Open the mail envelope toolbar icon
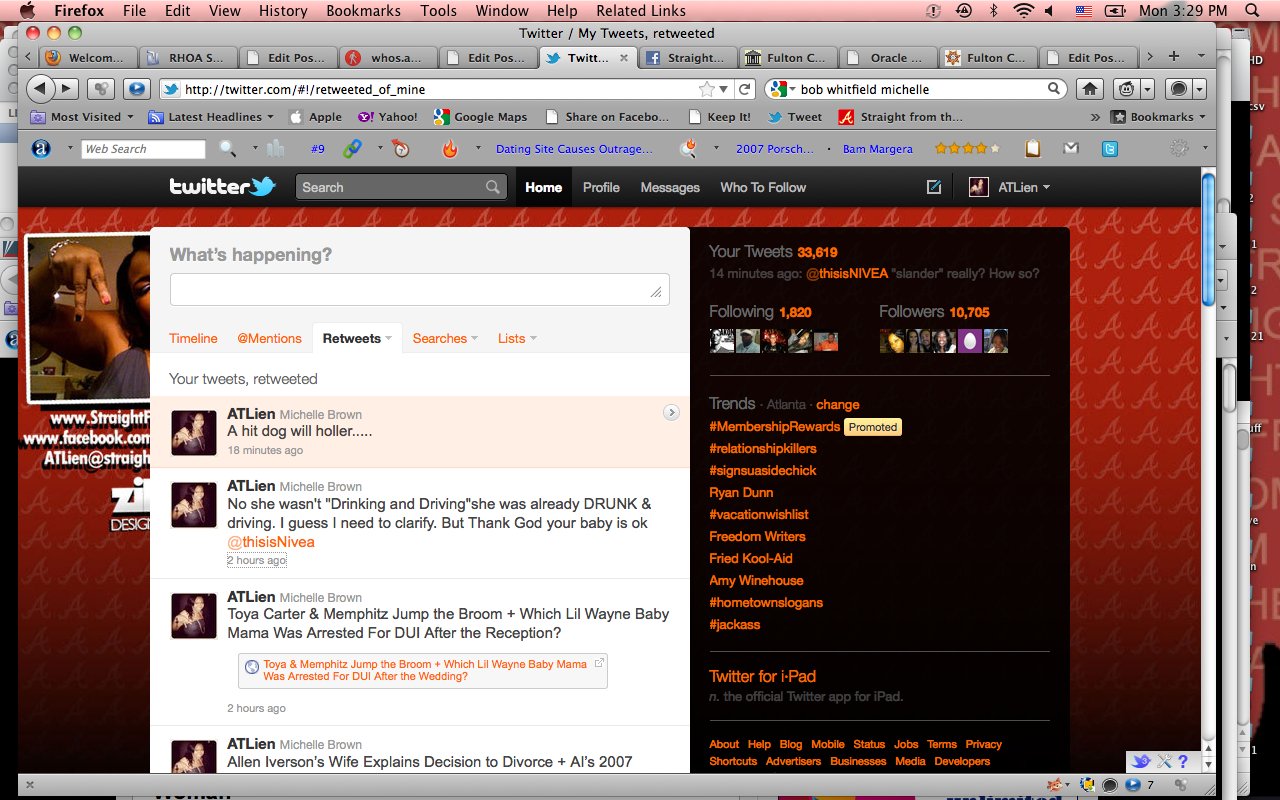1280x800 pixels. coord(1071,149)
